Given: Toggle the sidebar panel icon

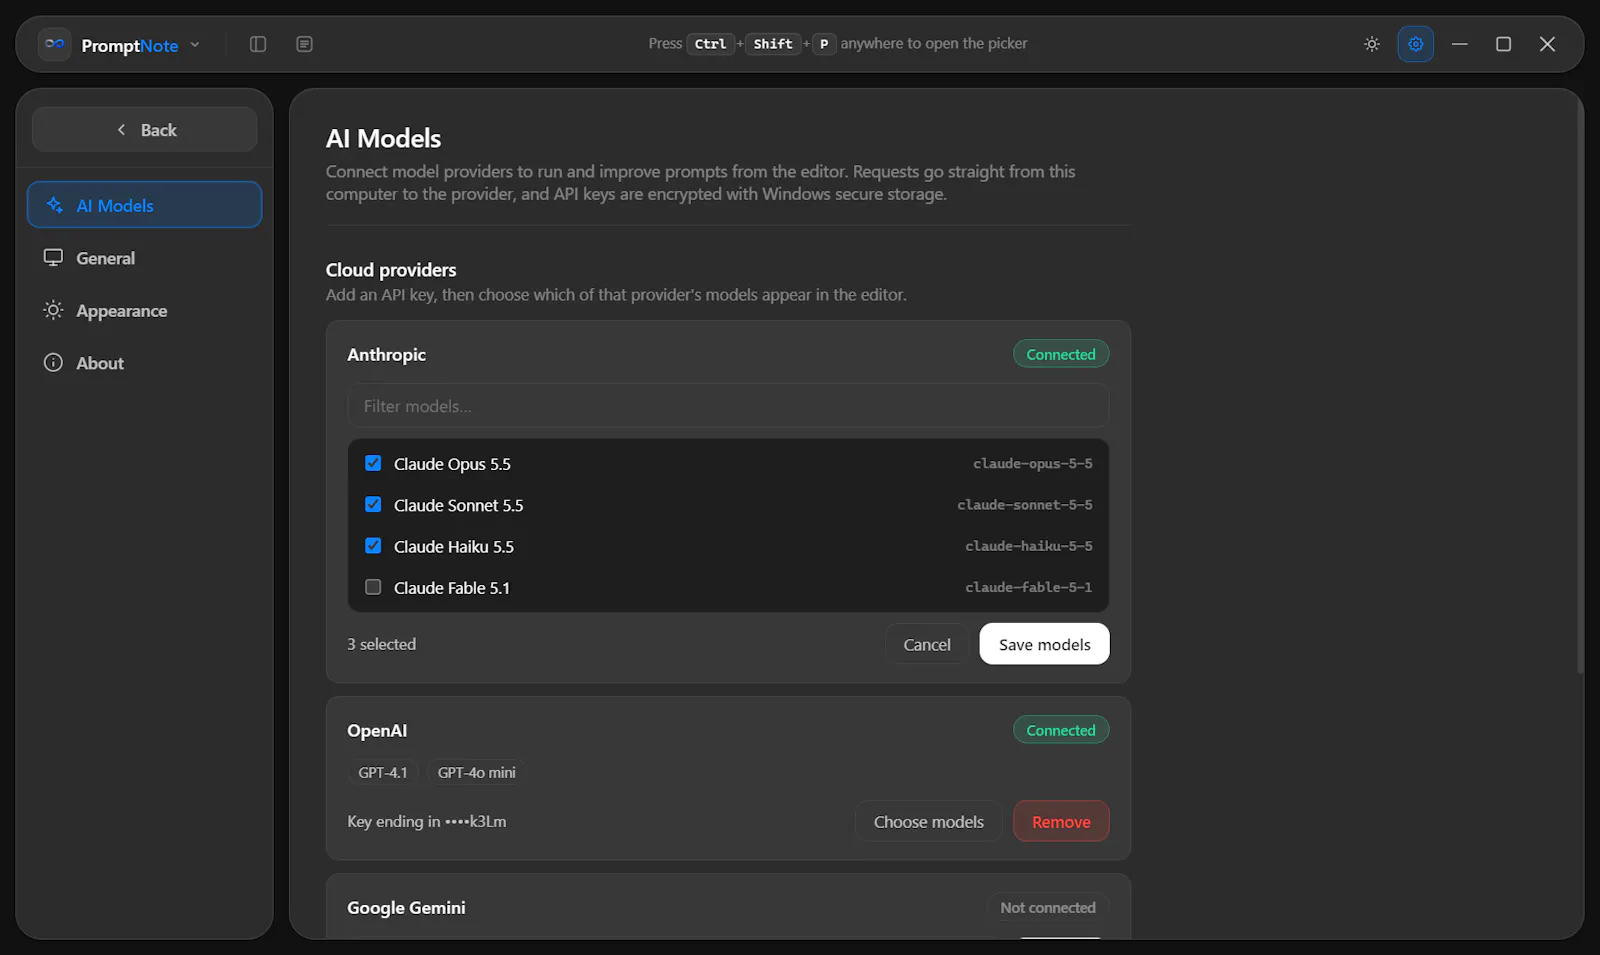Looking at the screenshot, I should click(258, 44).
